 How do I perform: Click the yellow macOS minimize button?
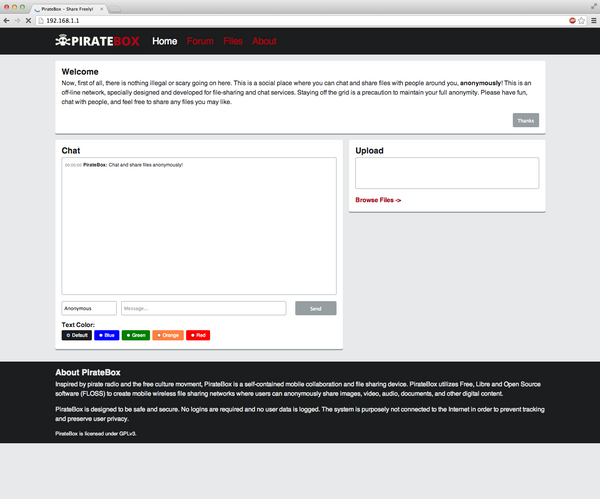click(x=15, y=7)
